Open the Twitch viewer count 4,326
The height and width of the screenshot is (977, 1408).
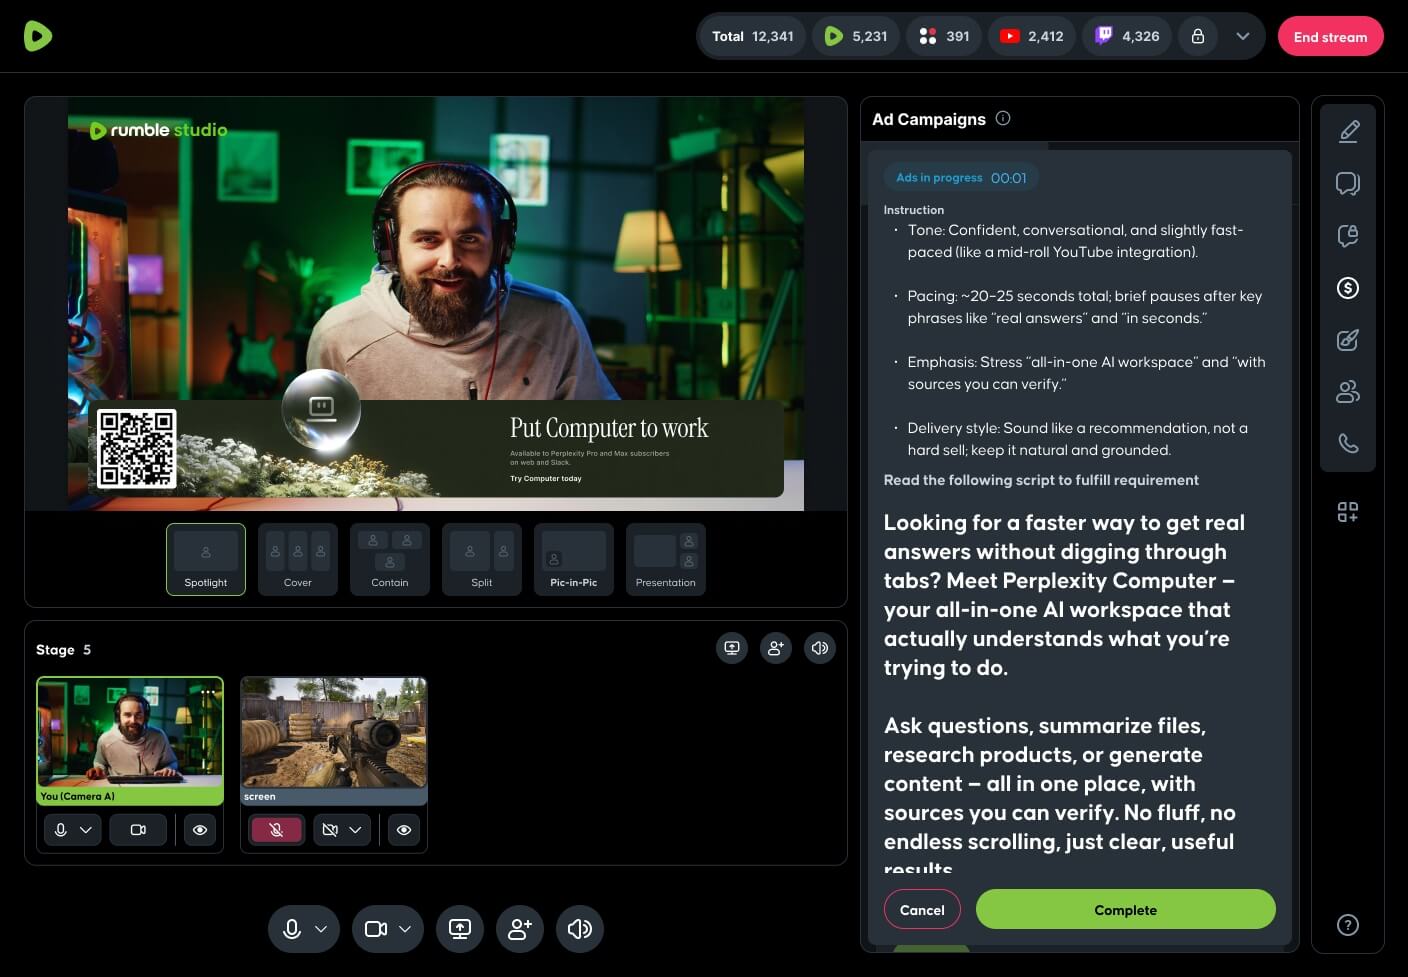(x=1126, y=36)
